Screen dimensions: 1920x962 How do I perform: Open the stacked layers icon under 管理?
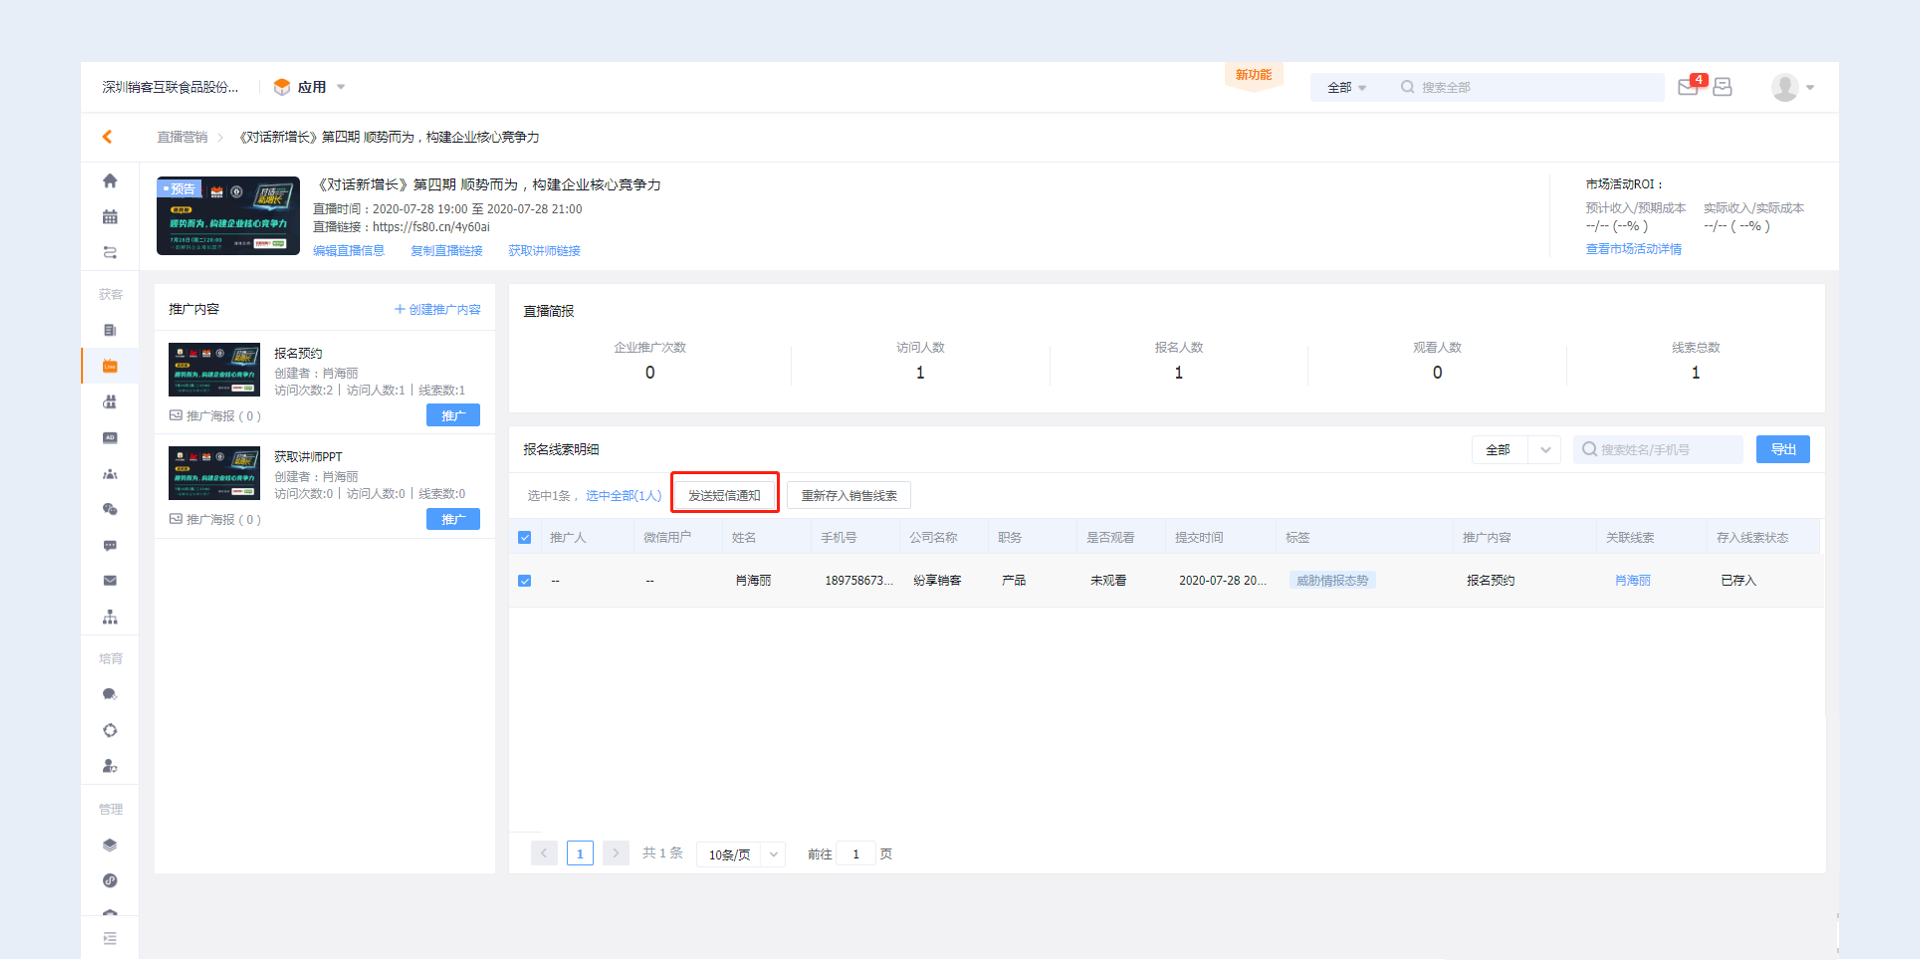(110, 845)
